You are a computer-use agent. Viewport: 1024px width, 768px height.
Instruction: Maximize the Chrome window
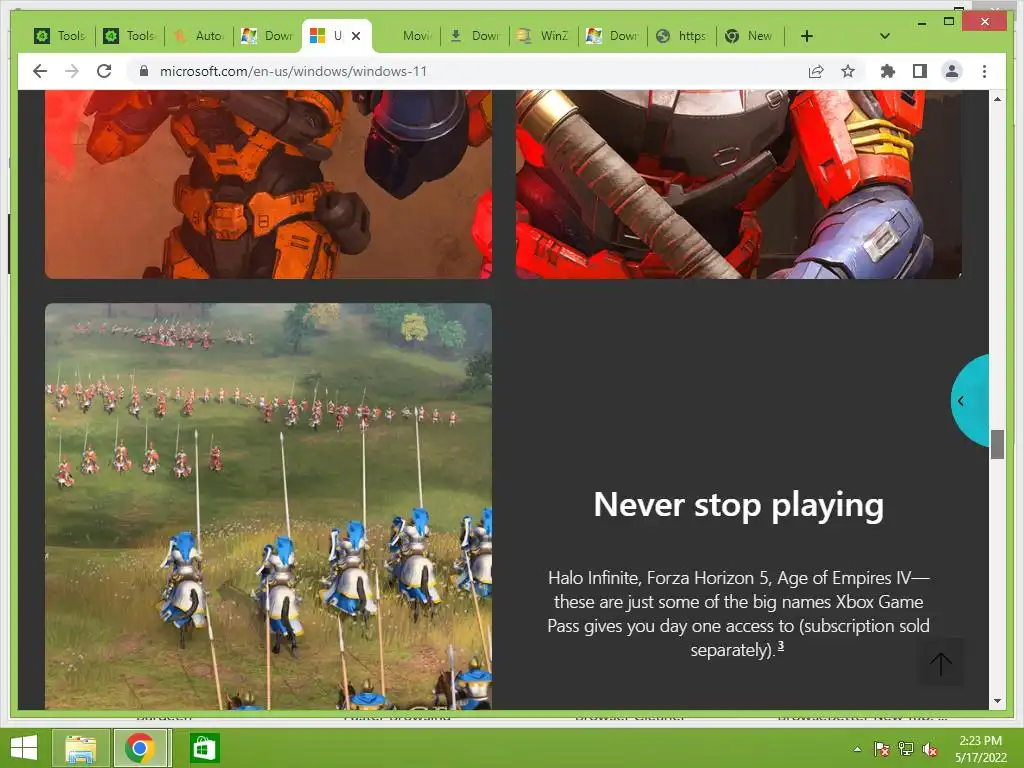949,22
